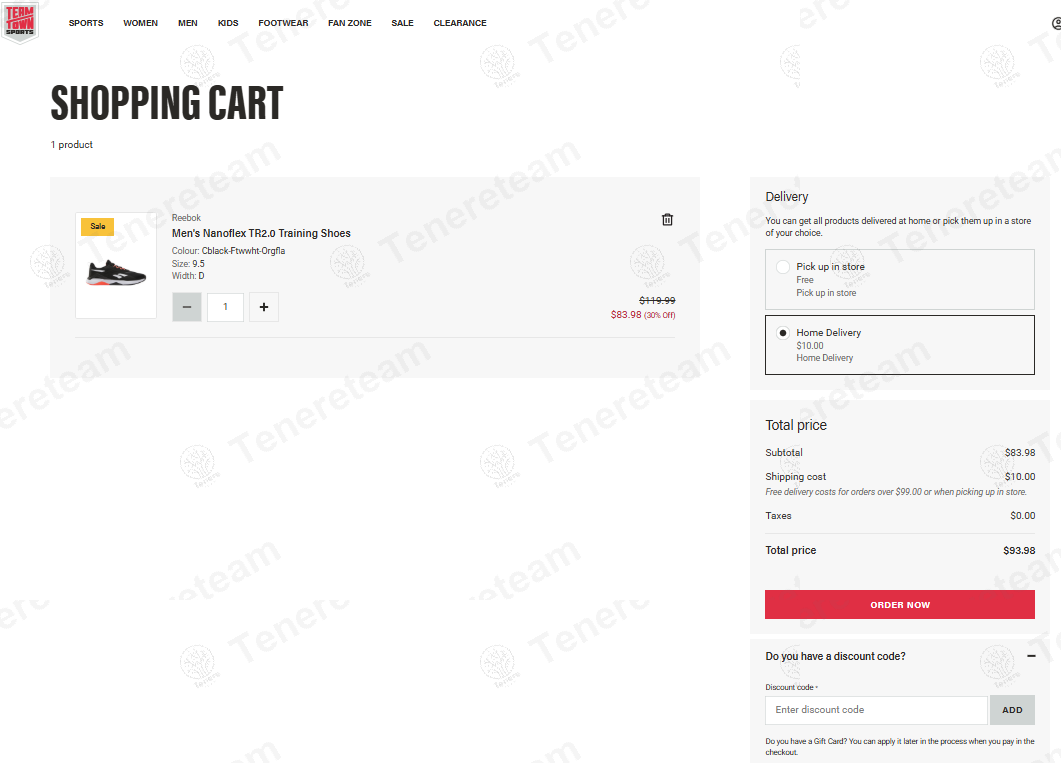
Task: Open the Nanoflex shoe thumbnail
Action: [116, 268]
